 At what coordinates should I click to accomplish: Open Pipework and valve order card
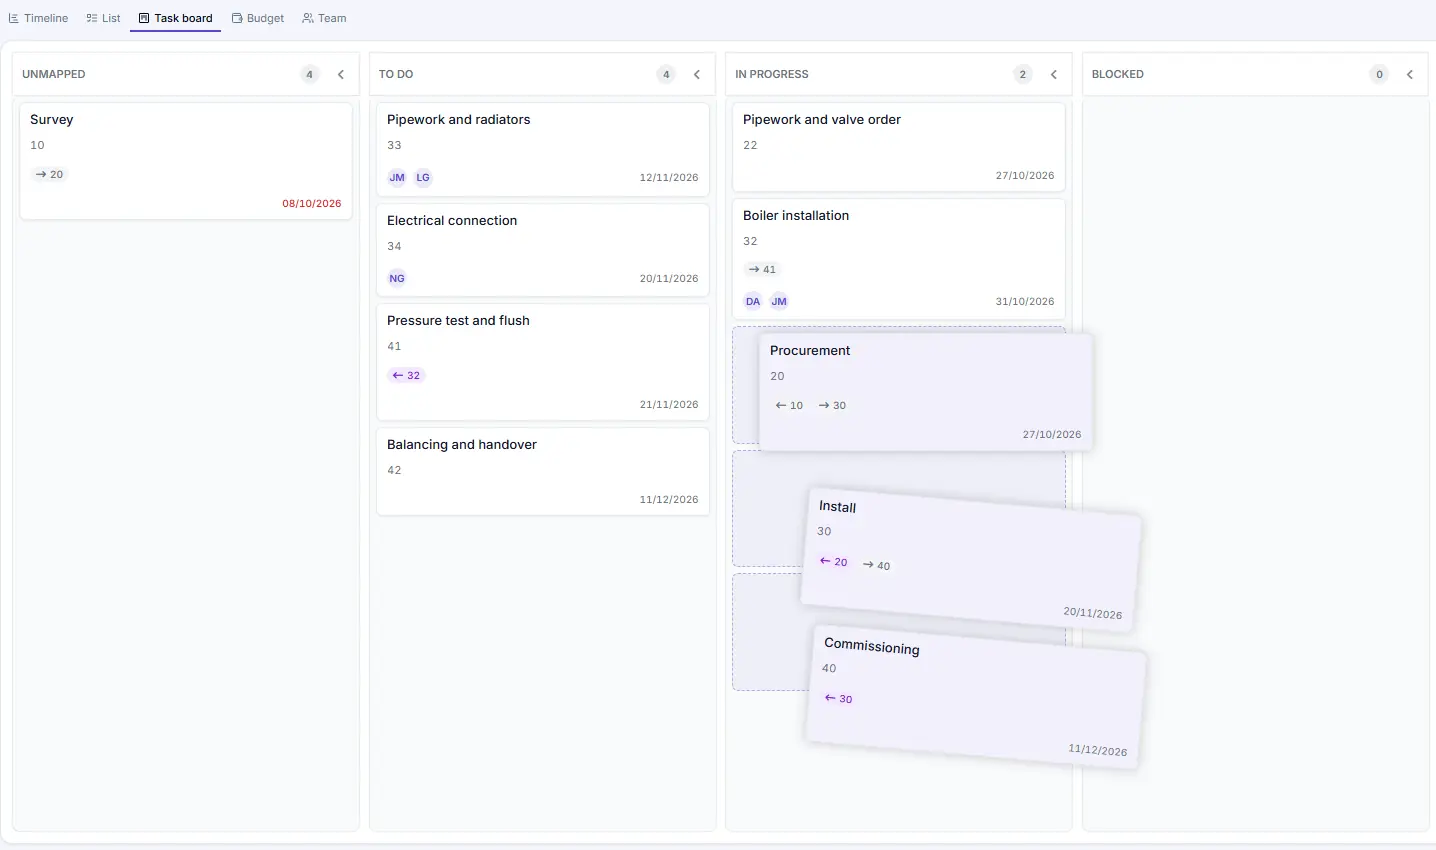[899, 146]
